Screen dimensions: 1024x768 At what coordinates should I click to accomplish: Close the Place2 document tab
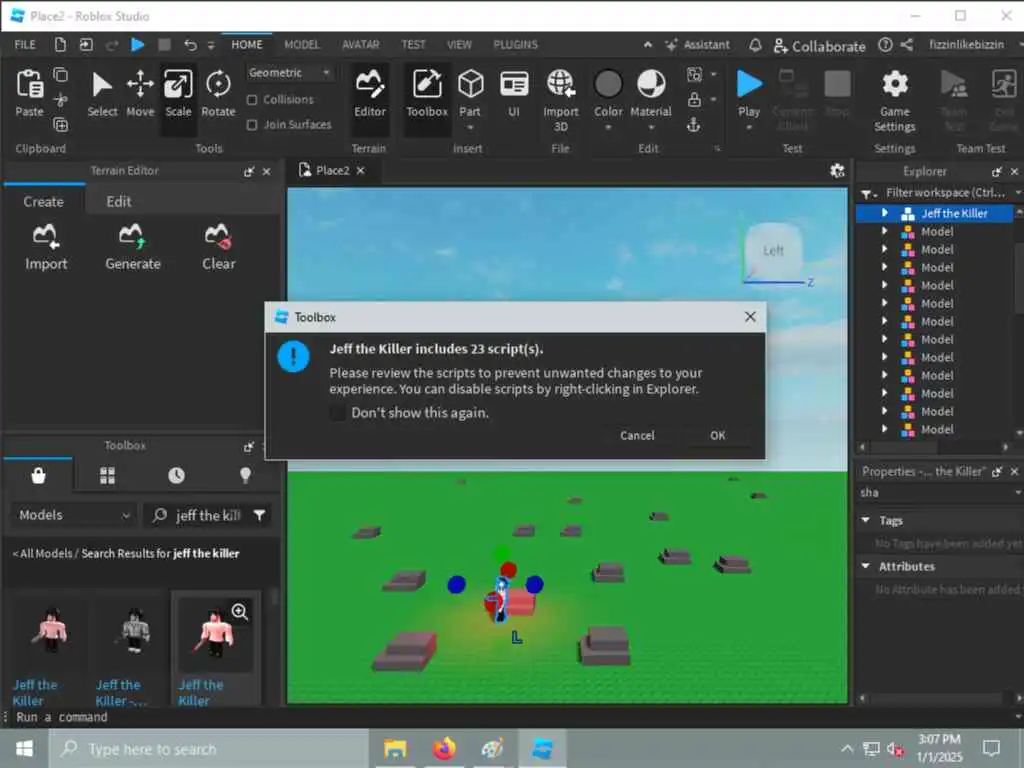click(360, 170)
